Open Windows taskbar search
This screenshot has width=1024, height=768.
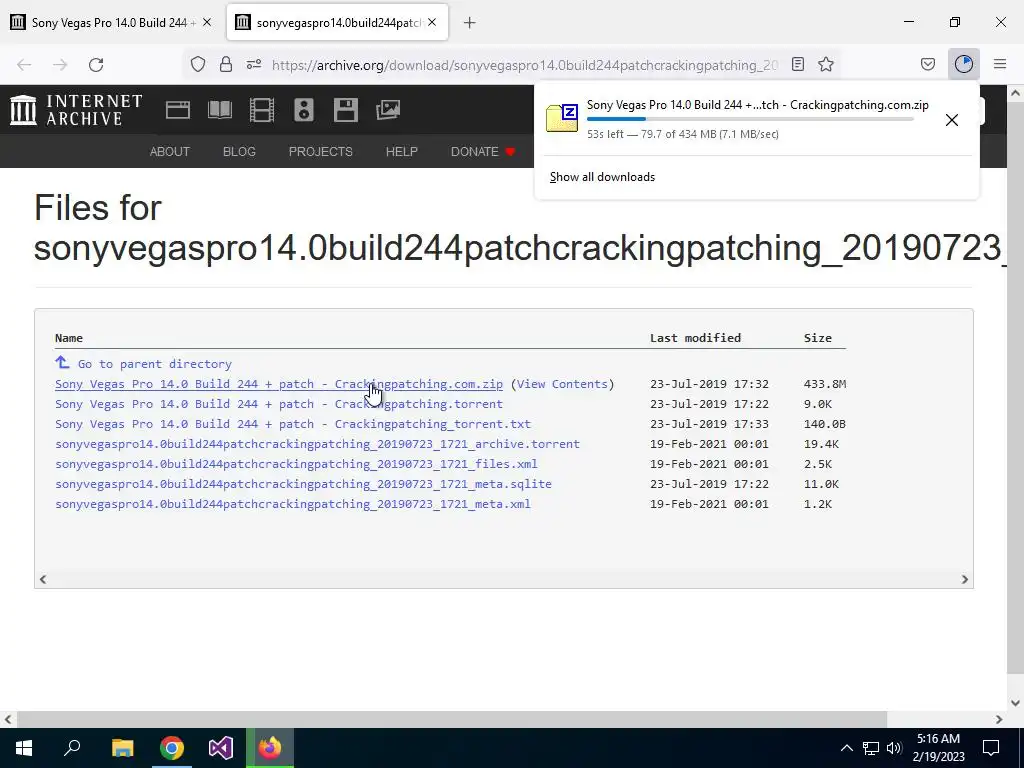pyautogui.click(x=72, y=748)
